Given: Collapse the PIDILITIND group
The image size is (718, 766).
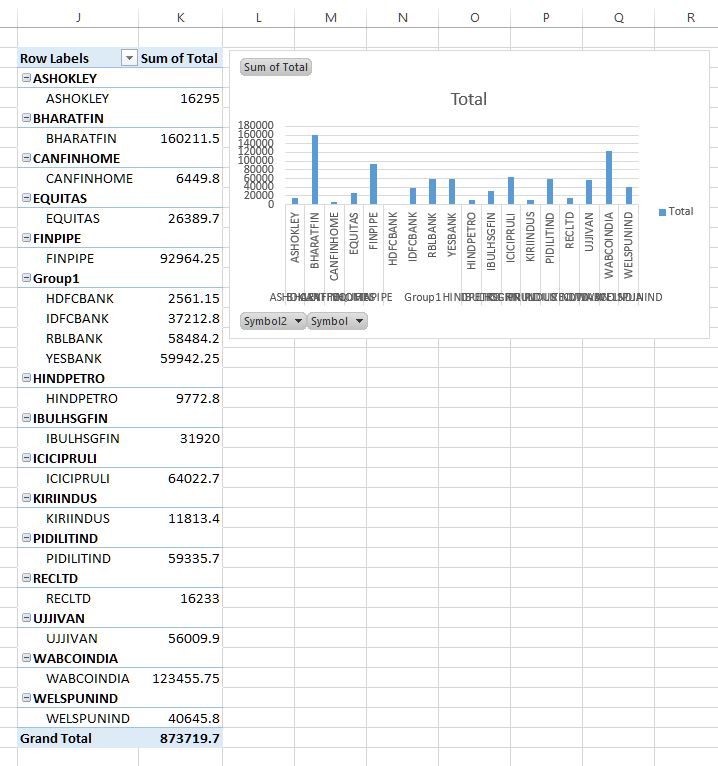Looking at the screenshot, I should [27, 538].
